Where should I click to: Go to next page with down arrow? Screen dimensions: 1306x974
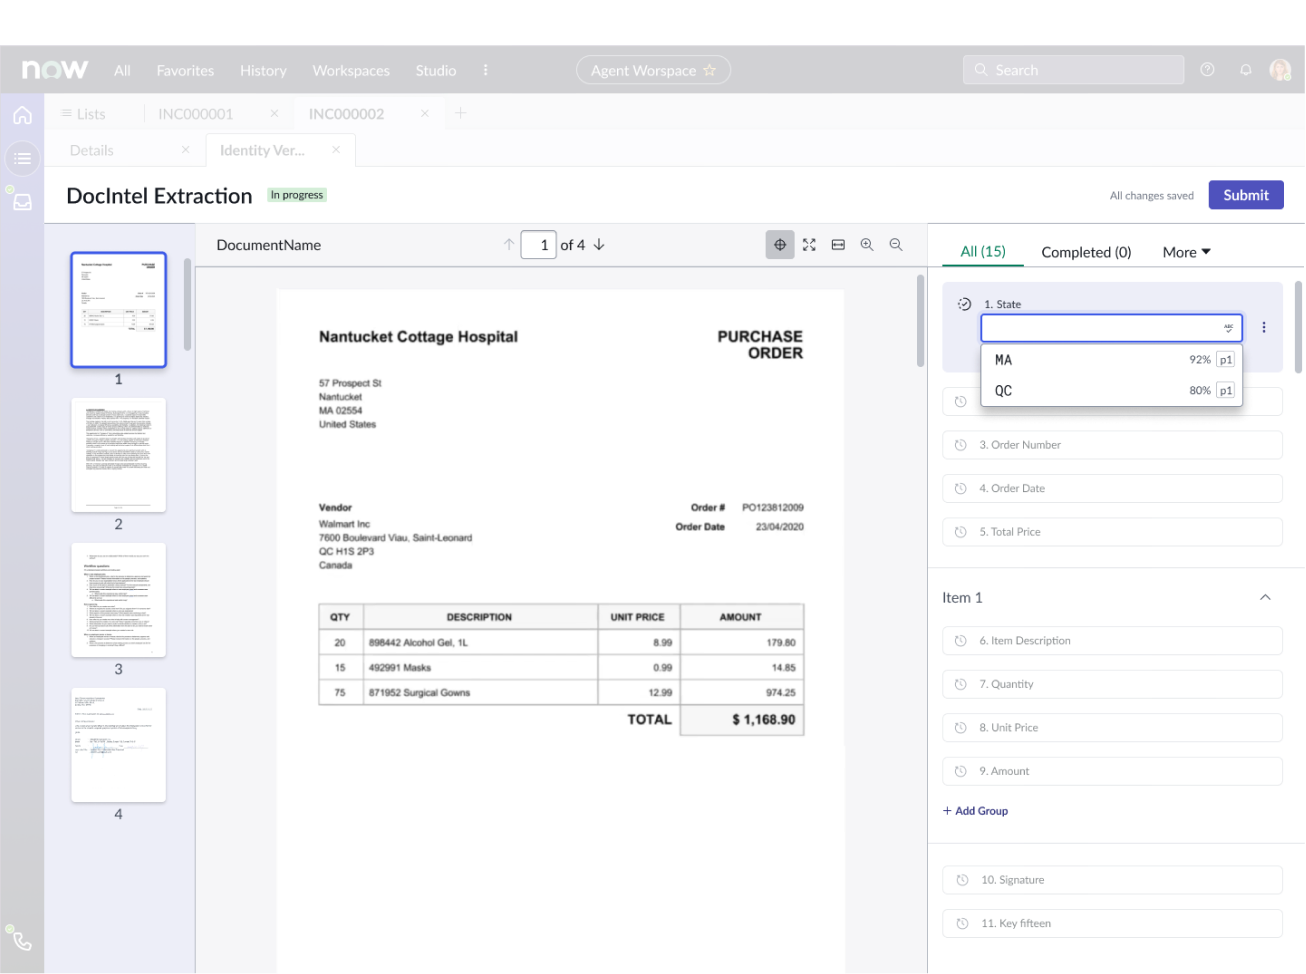(x=599, y=245)
